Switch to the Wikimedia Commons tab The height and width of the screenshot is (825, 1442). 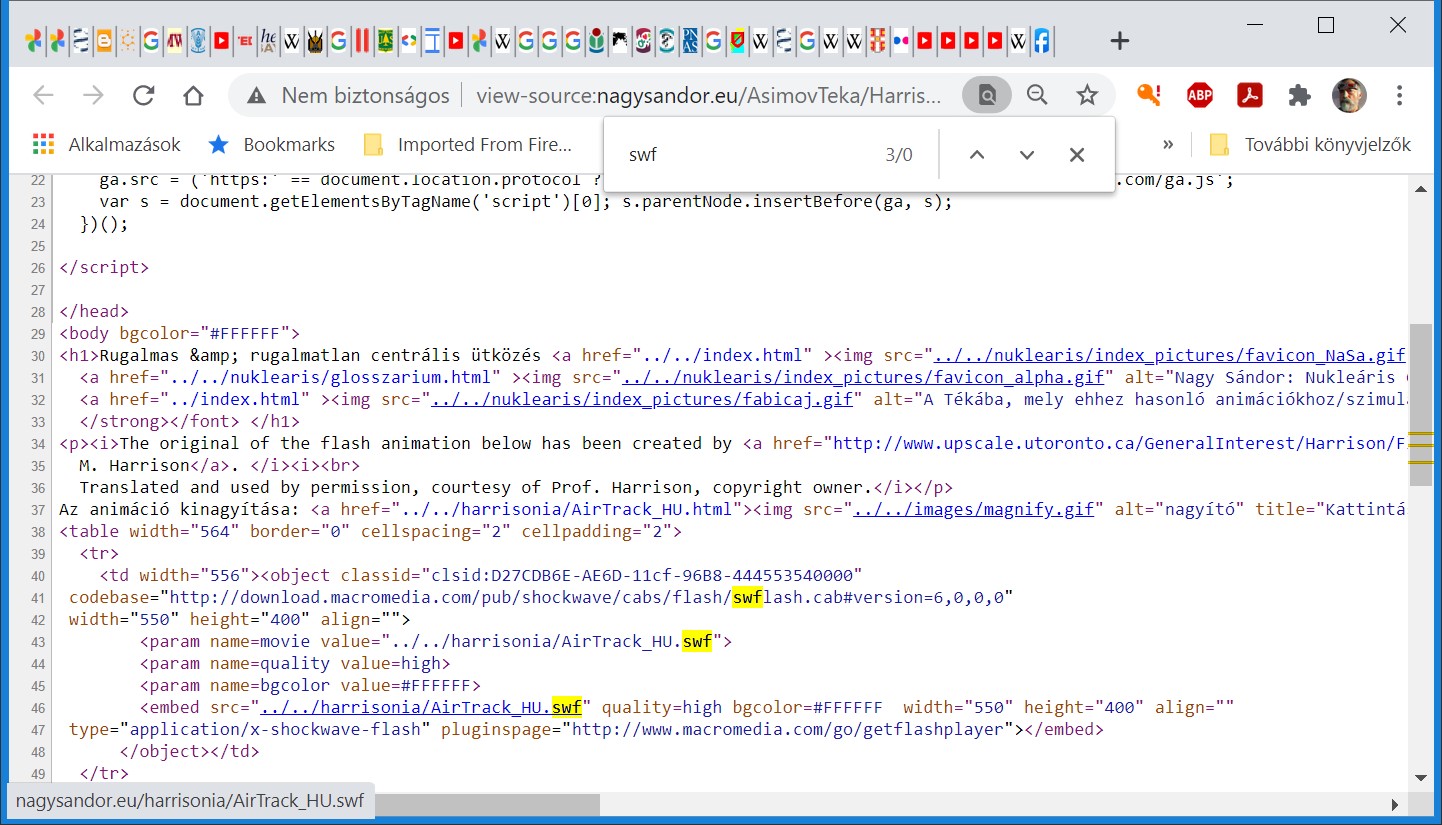click(x=596, y=41)
